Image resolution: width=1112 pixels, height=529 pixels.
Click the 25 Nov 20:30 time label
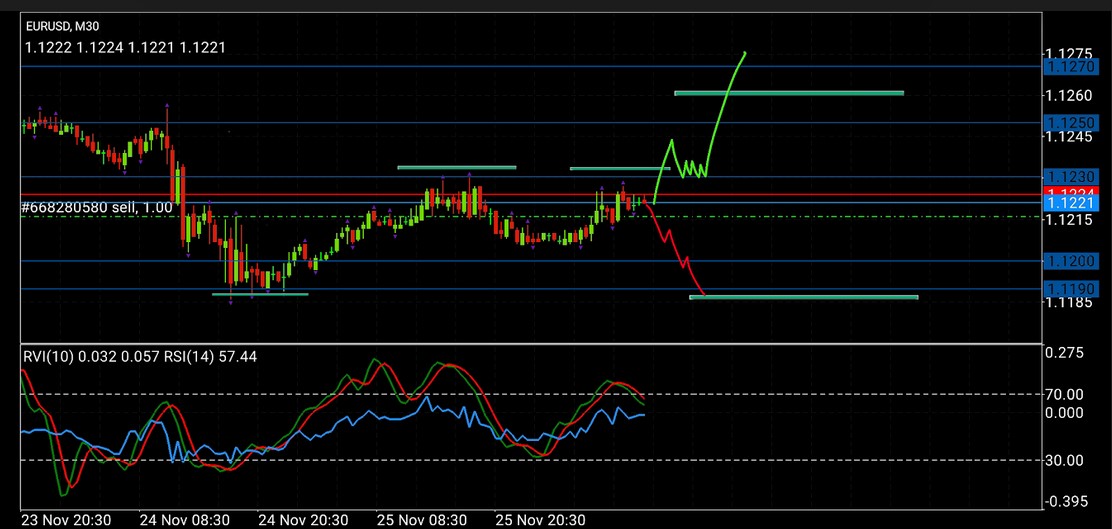pyautogui.click(x=540, y=520)
